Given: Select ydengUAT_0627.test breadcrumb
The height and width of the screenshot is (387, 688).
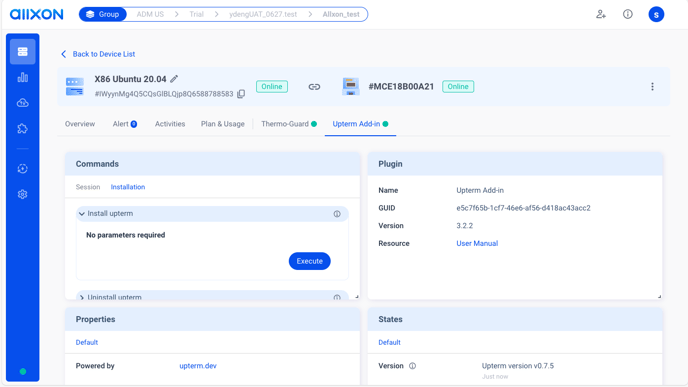Looking at the screenshot, I should [263, 14].
